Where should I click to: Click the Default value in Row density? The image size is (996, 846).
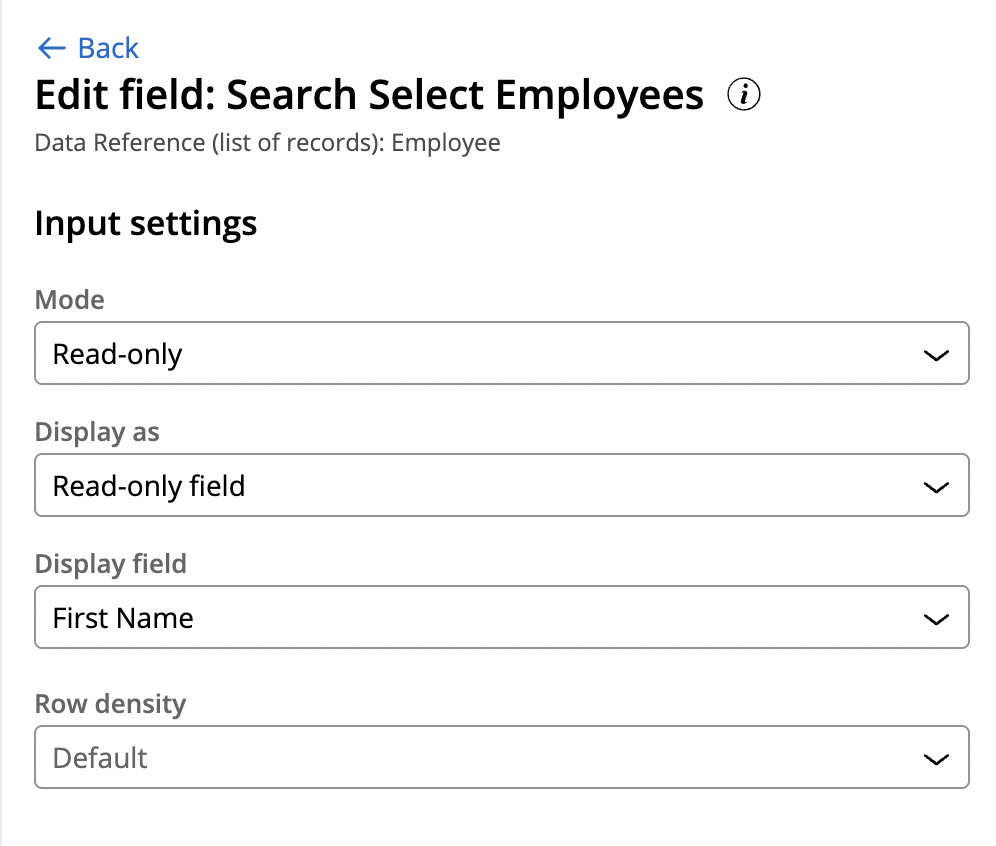100,758
